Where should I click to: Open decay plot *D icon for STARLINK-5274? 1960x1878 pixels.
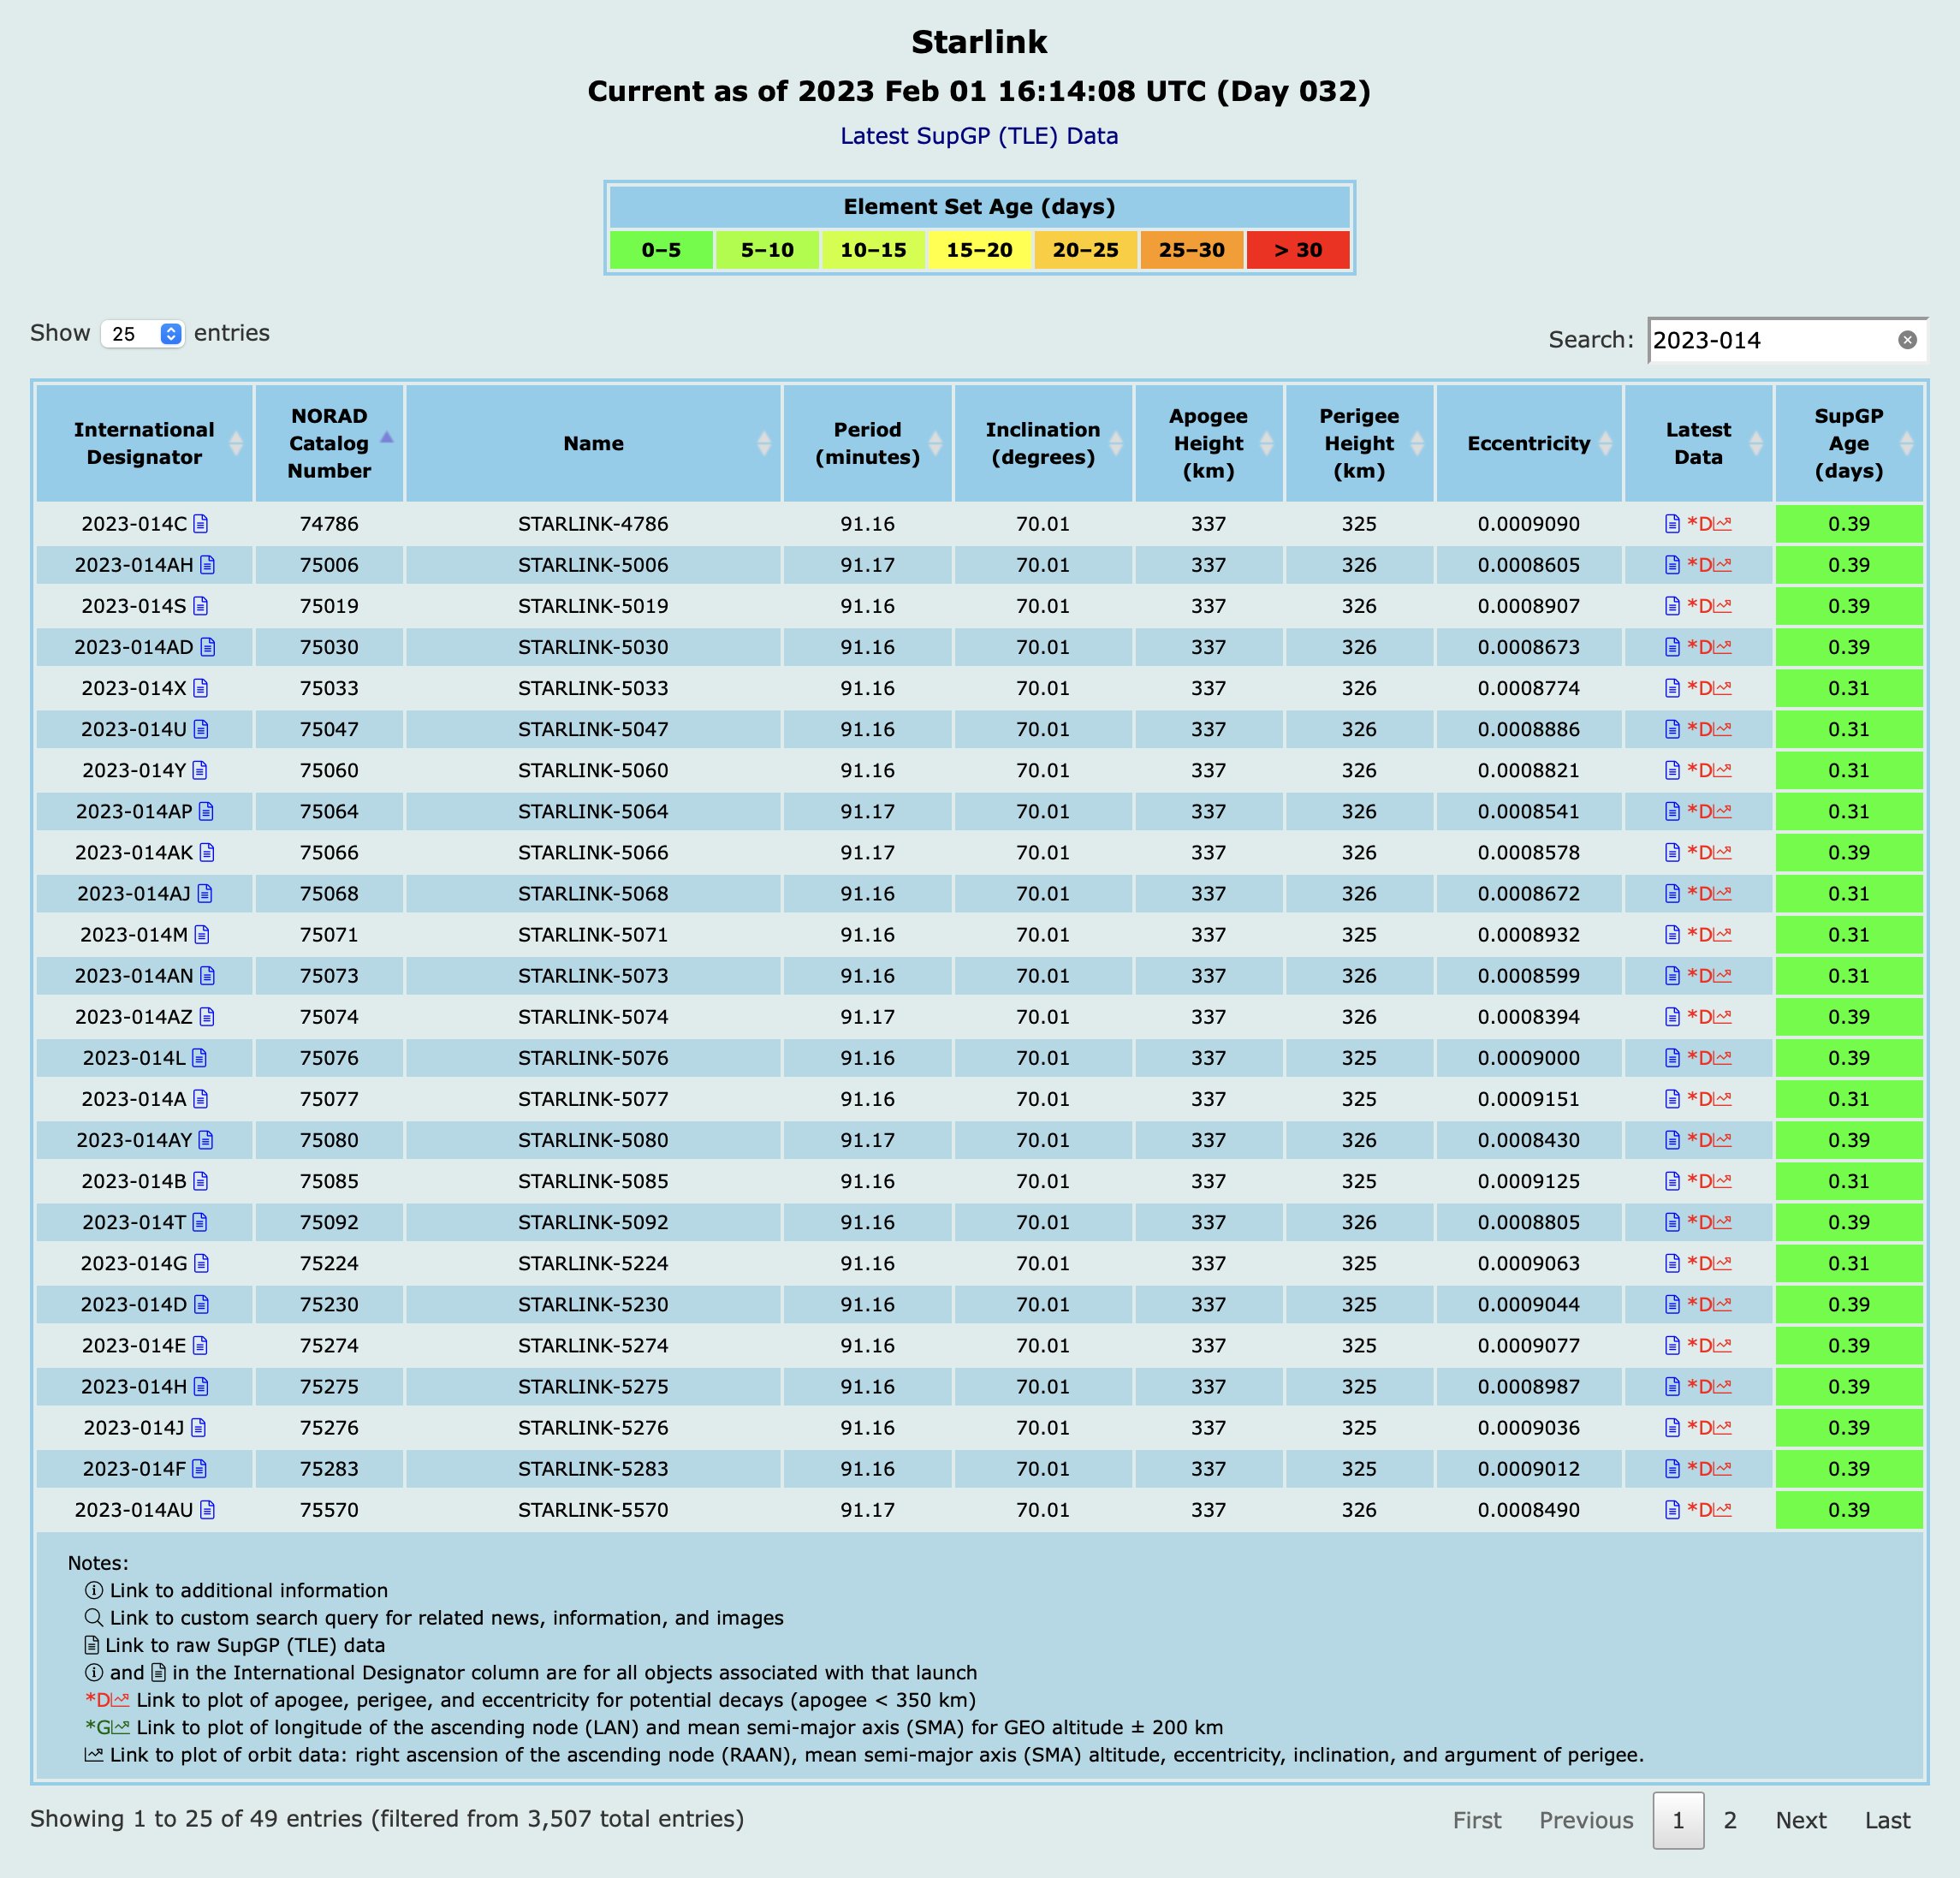(1709, 1345)
